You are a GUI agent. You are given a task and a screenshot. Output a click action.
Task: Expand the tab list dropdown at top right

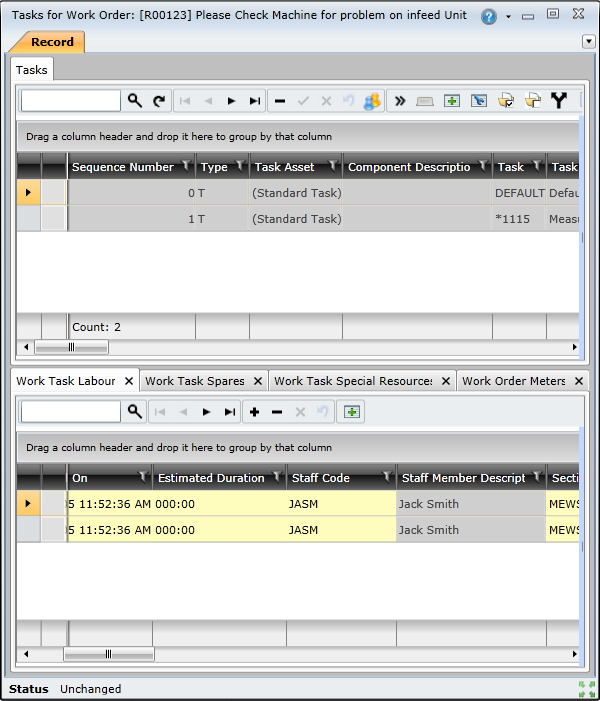(588, 41)
